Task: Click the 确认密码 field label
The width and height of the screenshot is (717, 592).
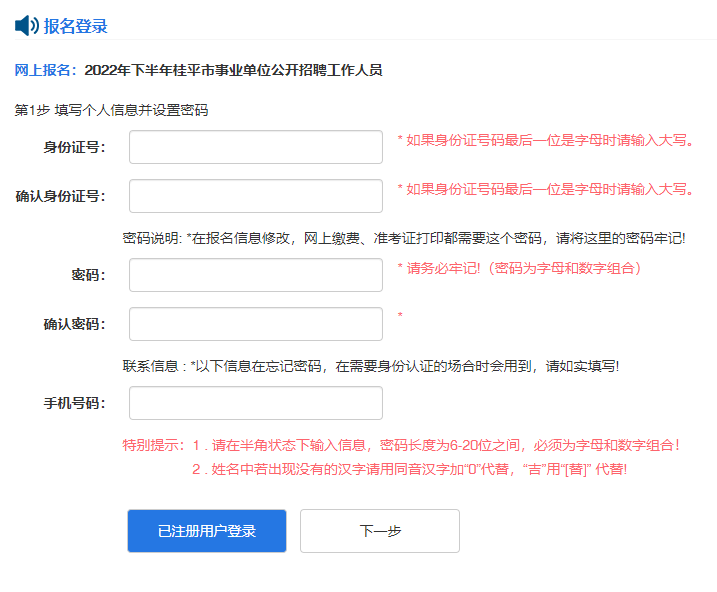Action: (x=73, y=325)
